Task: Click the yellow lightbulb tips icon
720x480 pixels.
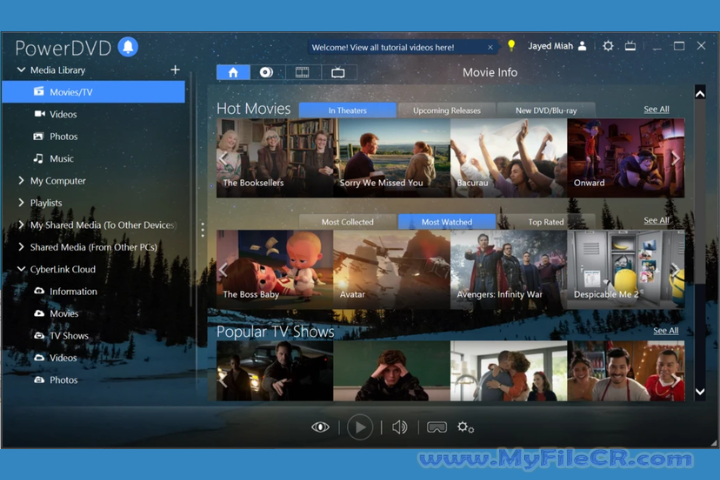Action: pos(511,45)
